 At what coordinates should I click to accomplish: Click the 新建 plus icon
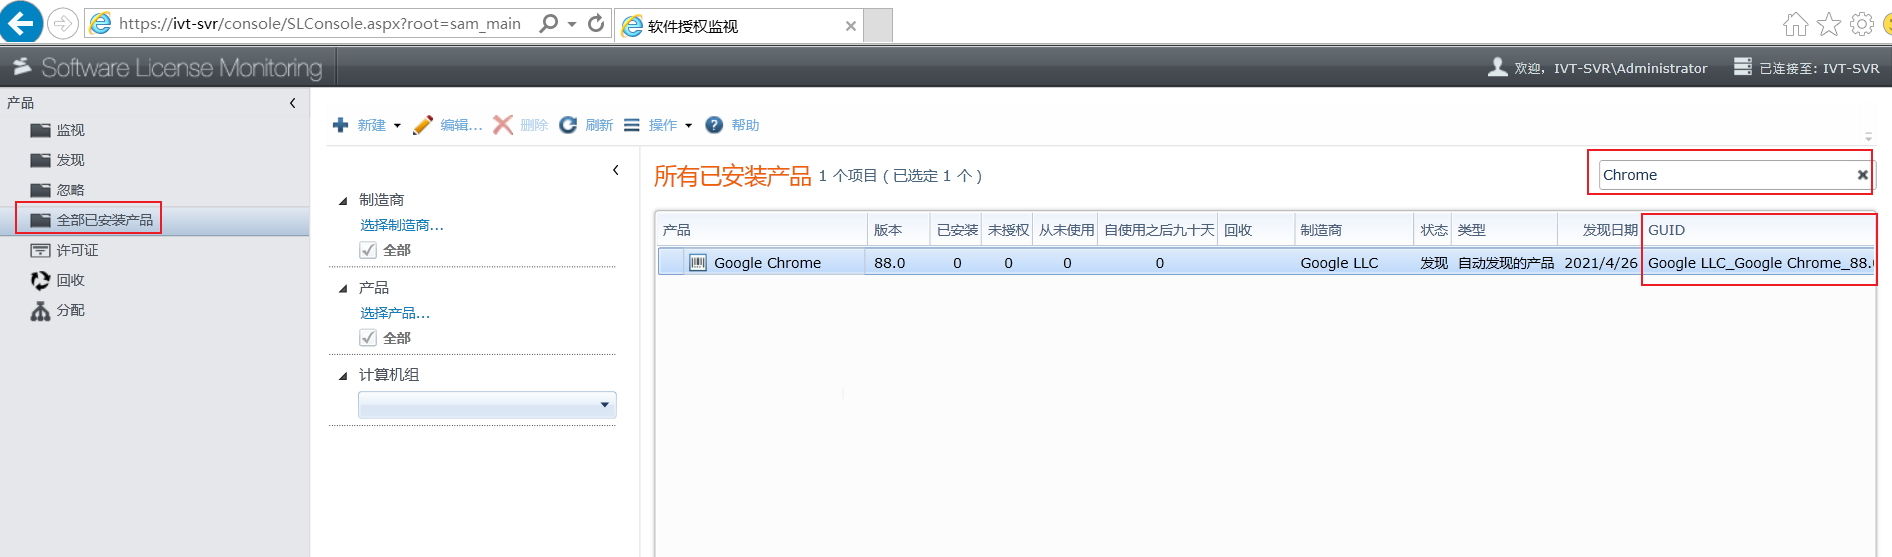(341, 125)
